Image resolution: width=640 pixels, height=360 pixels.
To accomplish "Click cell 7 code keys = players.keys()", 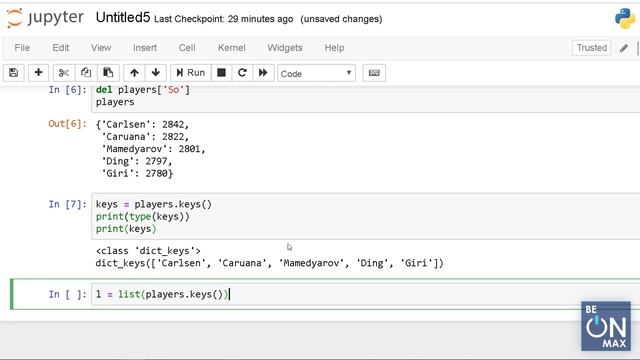I will click(154, 204).
